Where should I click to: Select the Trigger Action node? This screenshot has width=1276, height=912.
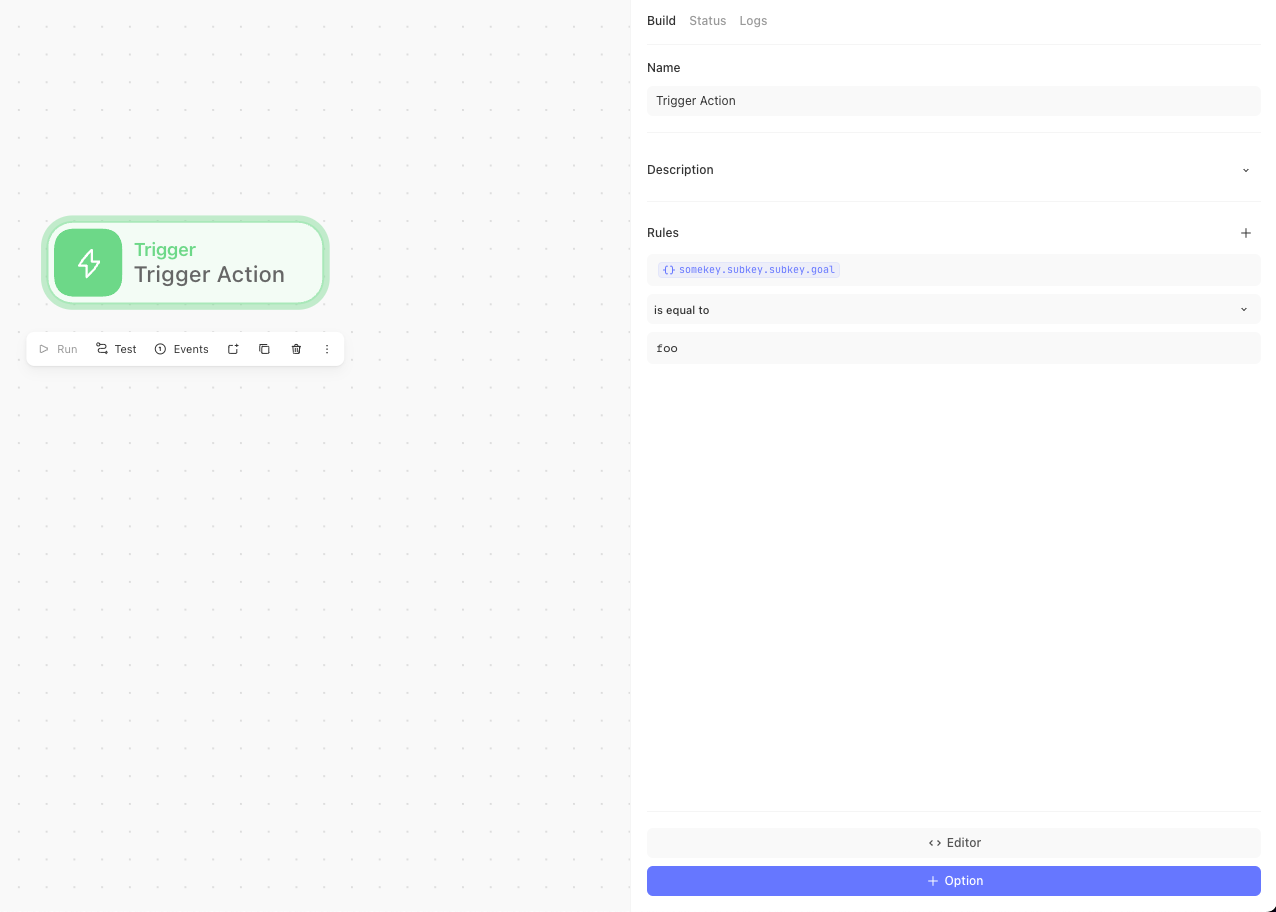coord(185,263)
